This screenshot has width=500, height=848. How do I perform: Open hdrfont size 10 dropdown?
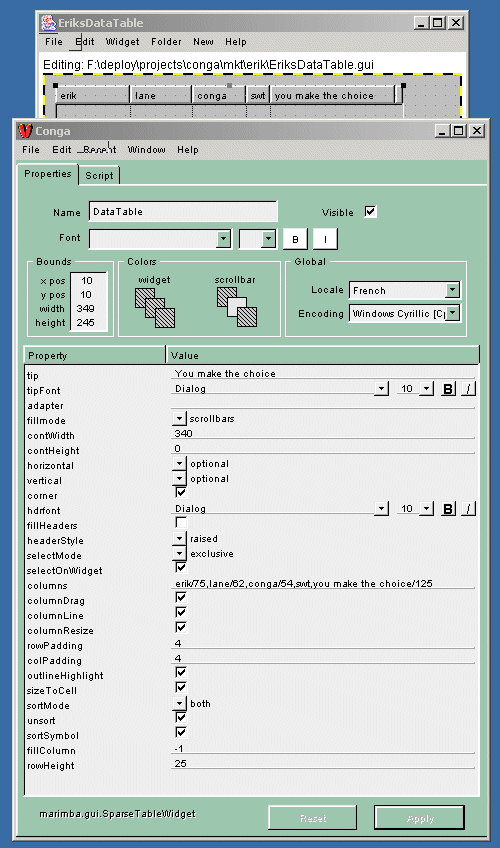(426, 509)
